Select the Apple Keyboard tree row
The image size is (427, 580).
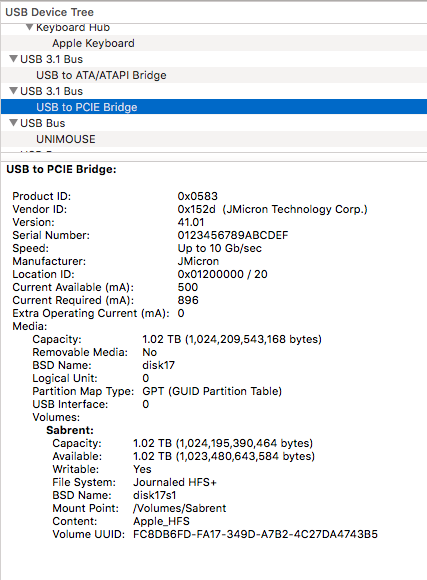pos(214,43)
